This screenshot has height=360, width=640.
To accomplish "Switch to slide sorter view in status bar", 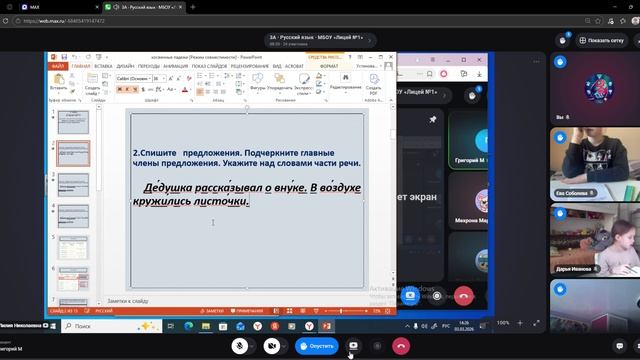I will pos(289,311).
